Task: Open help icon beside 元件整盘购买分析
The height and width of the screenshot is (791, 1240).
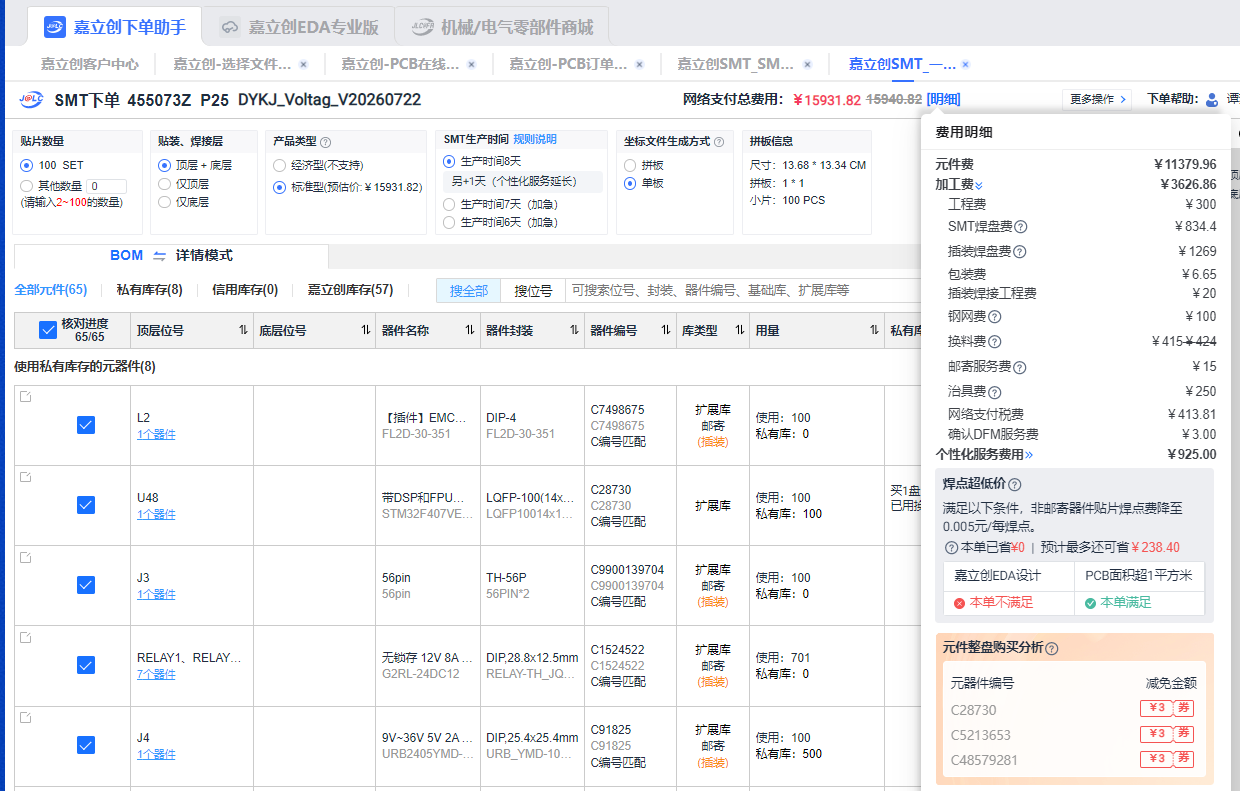Action: tap(1052, 648)
